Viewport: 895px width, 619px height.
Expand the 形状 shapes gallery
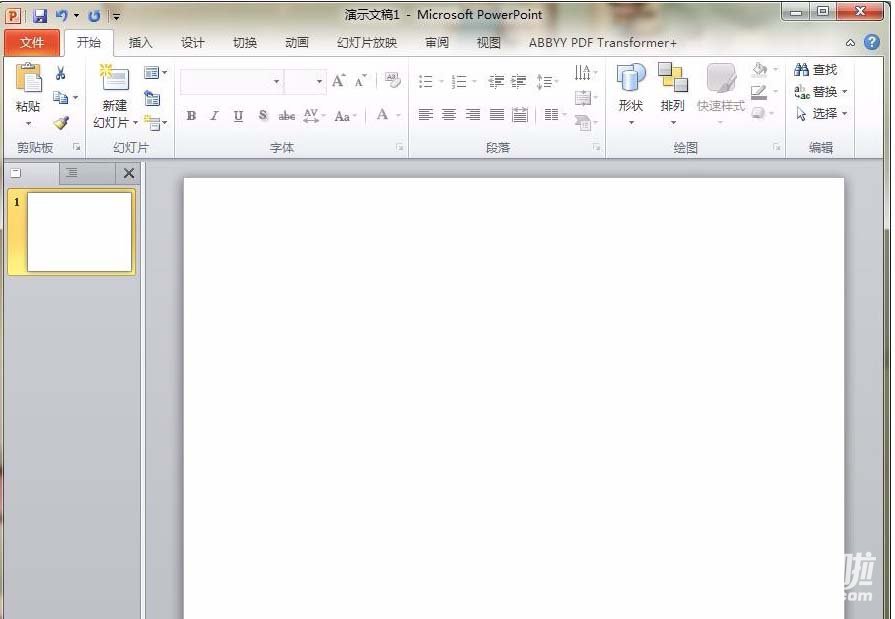click(x=631, y=94)
